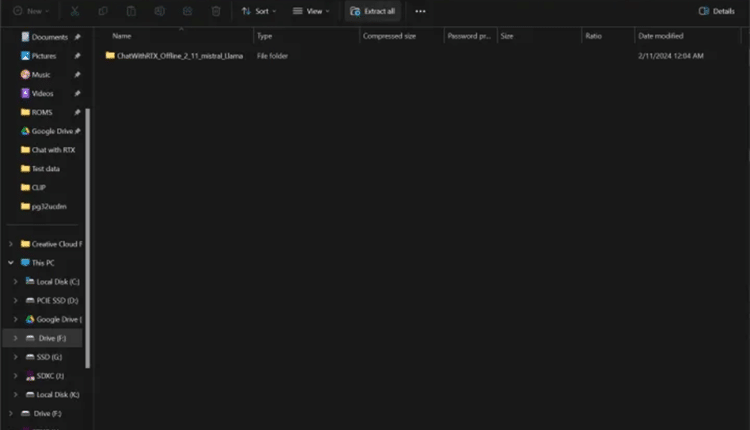Expand the Local Disk (C:) node
Image resolution: width=750 pixels, height=430 pixels.
[16, 282]
